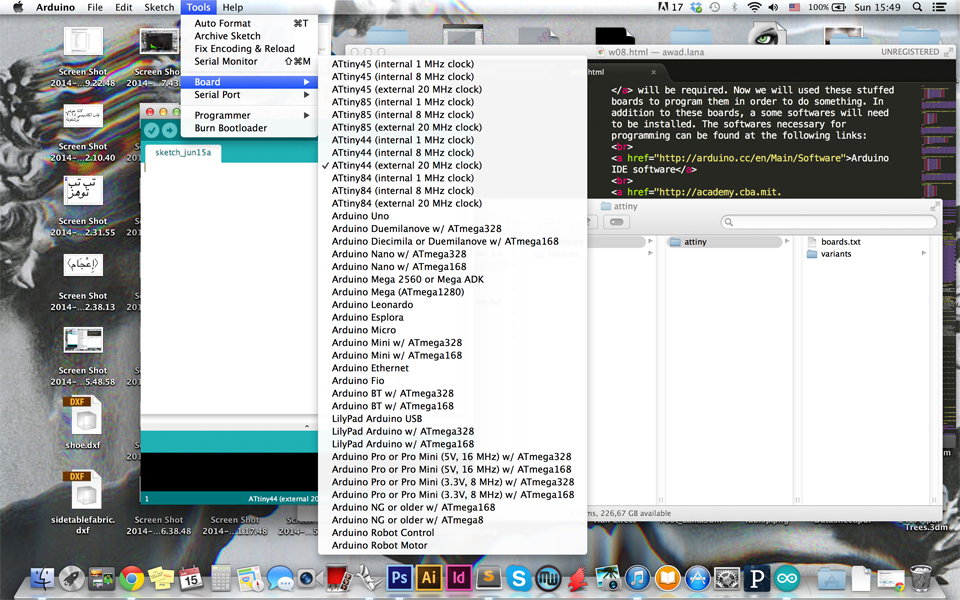960x600 pixels.
Task: Select sidetablefabric.dxf file on desktop
Action: [83, 502]
